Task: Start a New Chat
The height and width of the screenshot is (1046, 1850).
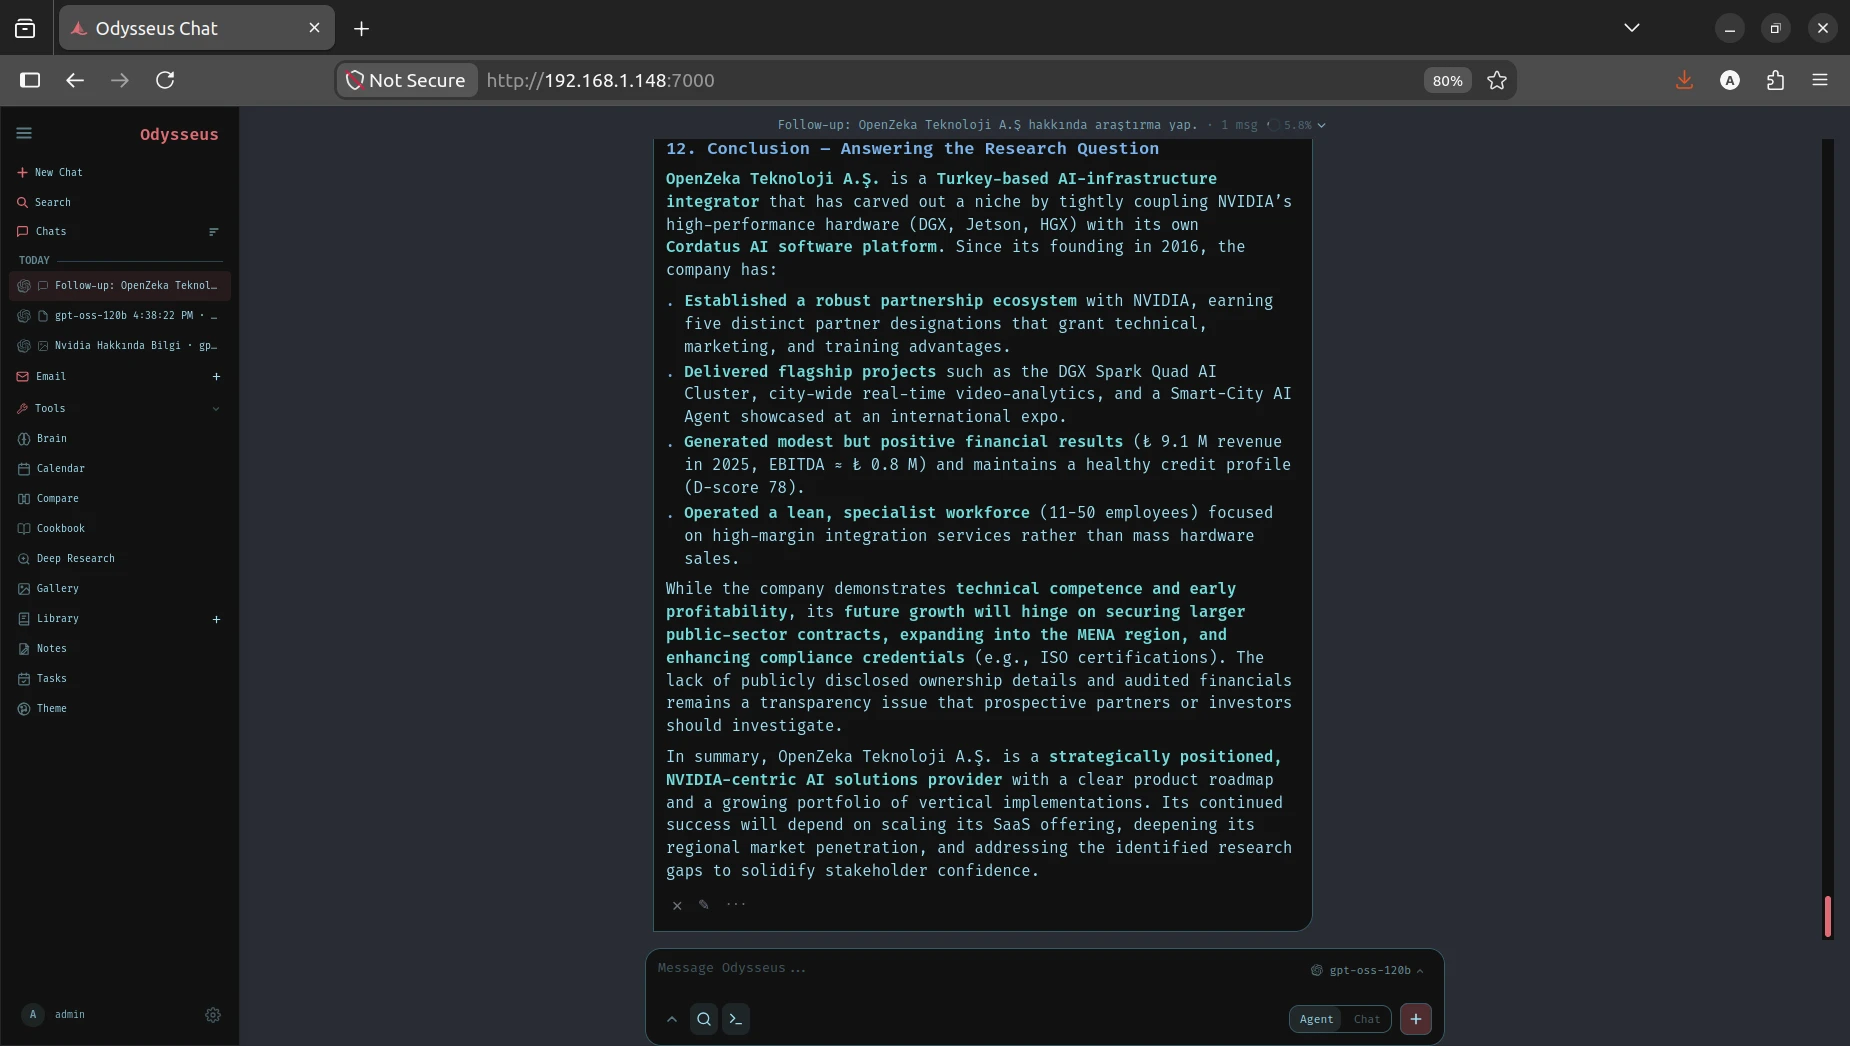Action: (50, 172)
